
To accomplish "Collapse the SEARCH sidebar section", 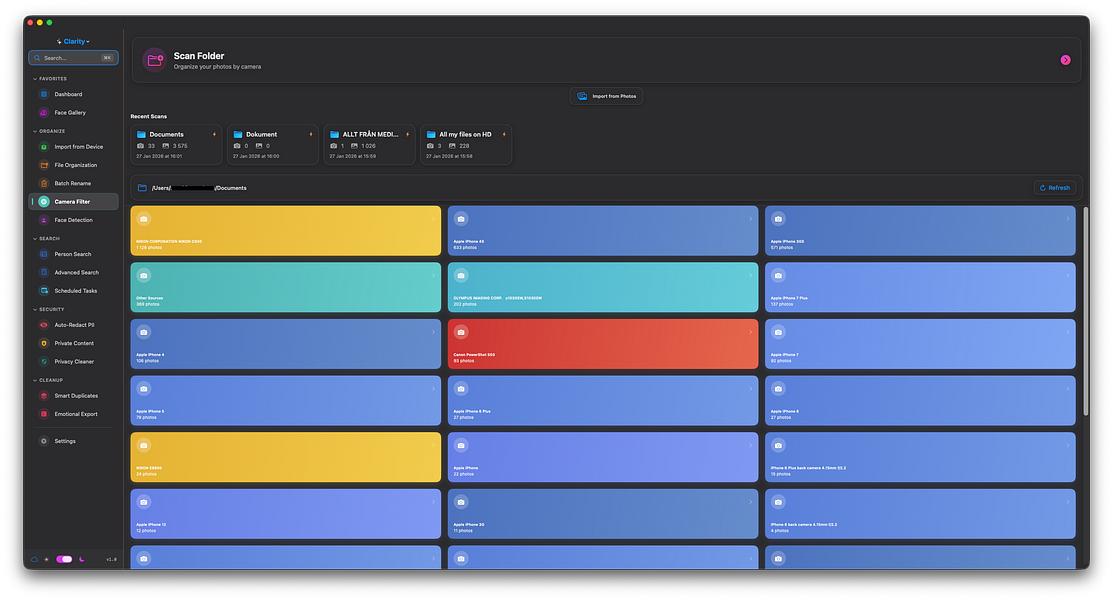I will (35, 239).
